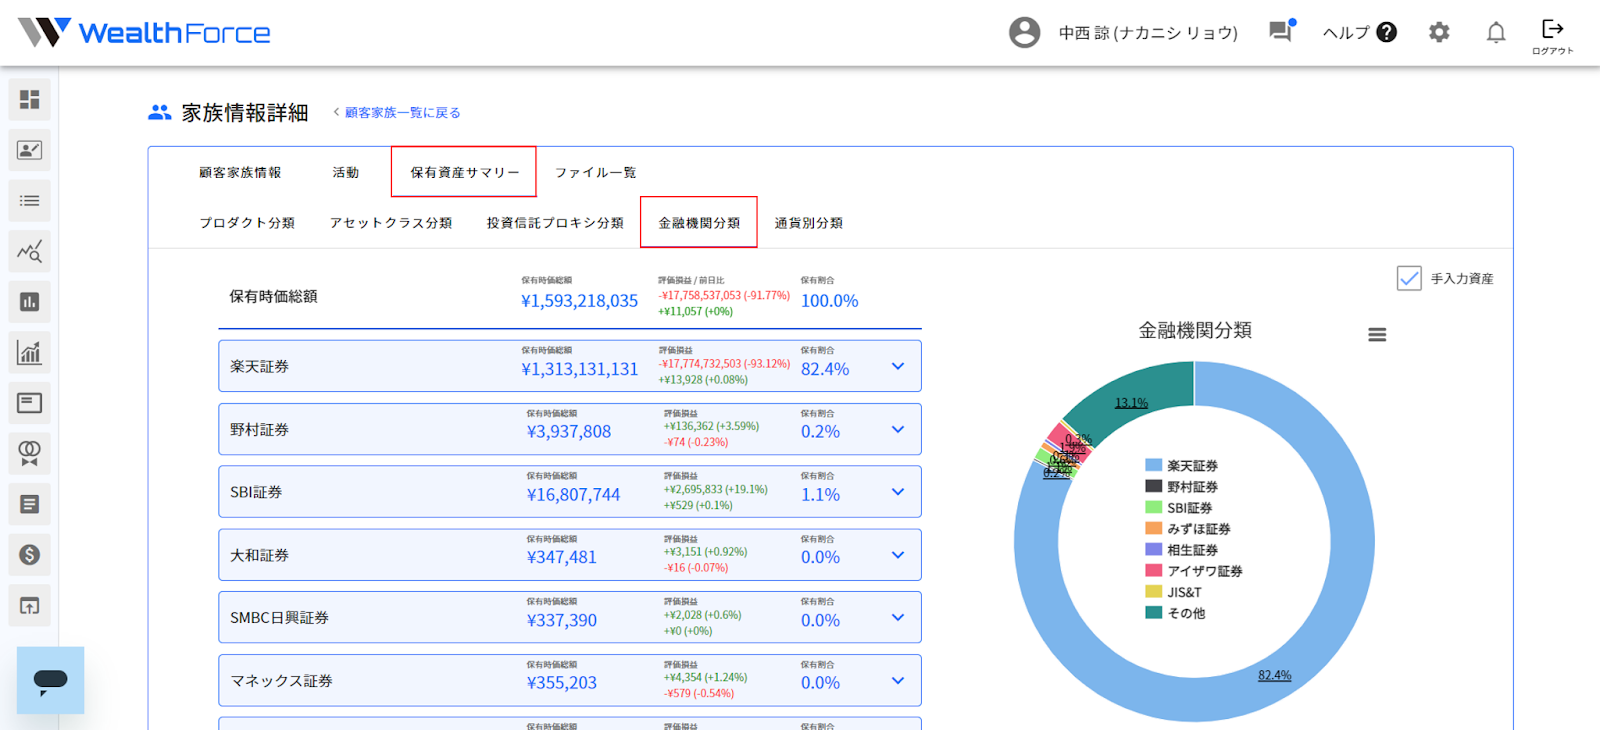Expand the SMBC日興証券 row
This screenshot has height=730, width=1600.
point(898,618)
